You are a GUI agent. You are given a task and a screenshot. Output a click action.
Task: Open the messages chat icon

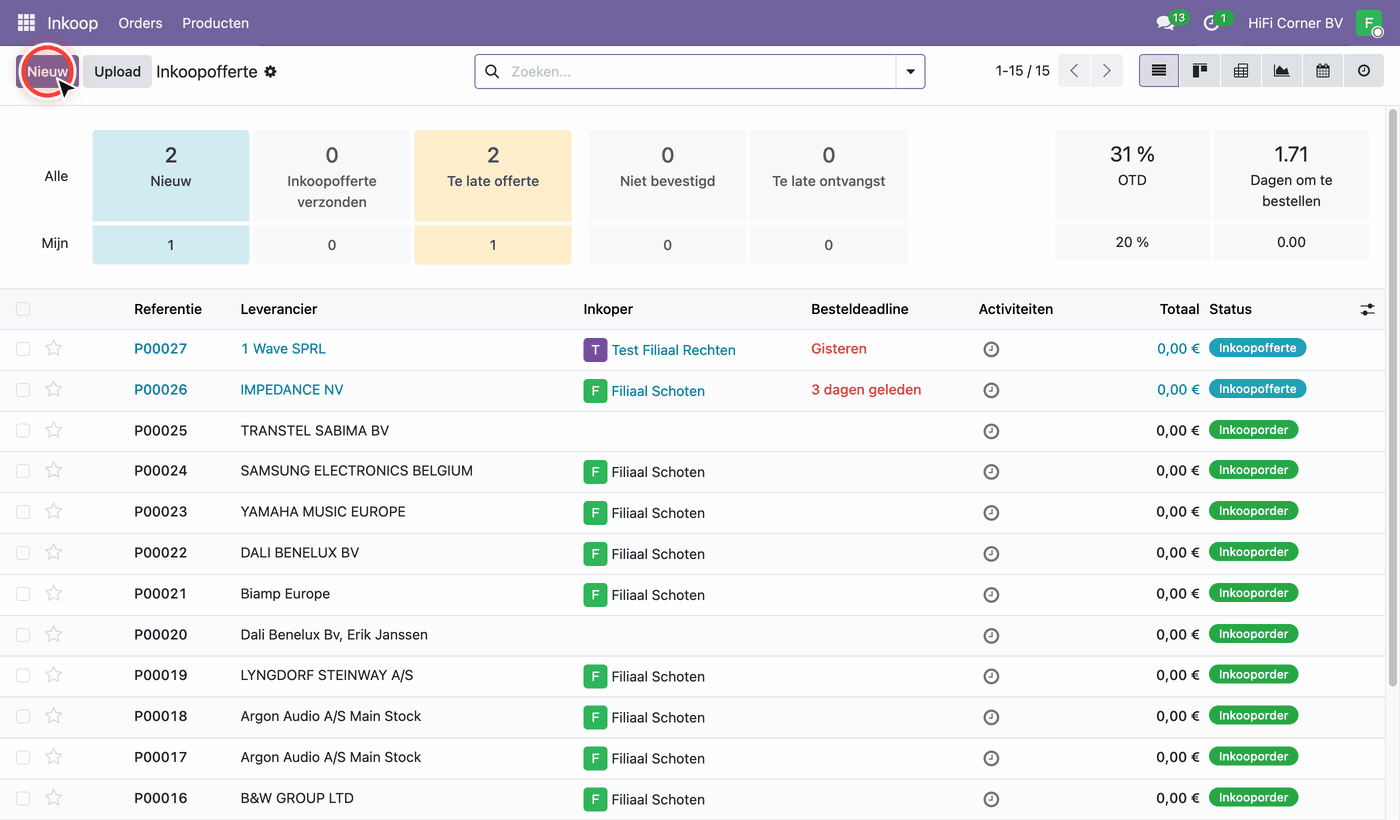(x=1165, y=22)
